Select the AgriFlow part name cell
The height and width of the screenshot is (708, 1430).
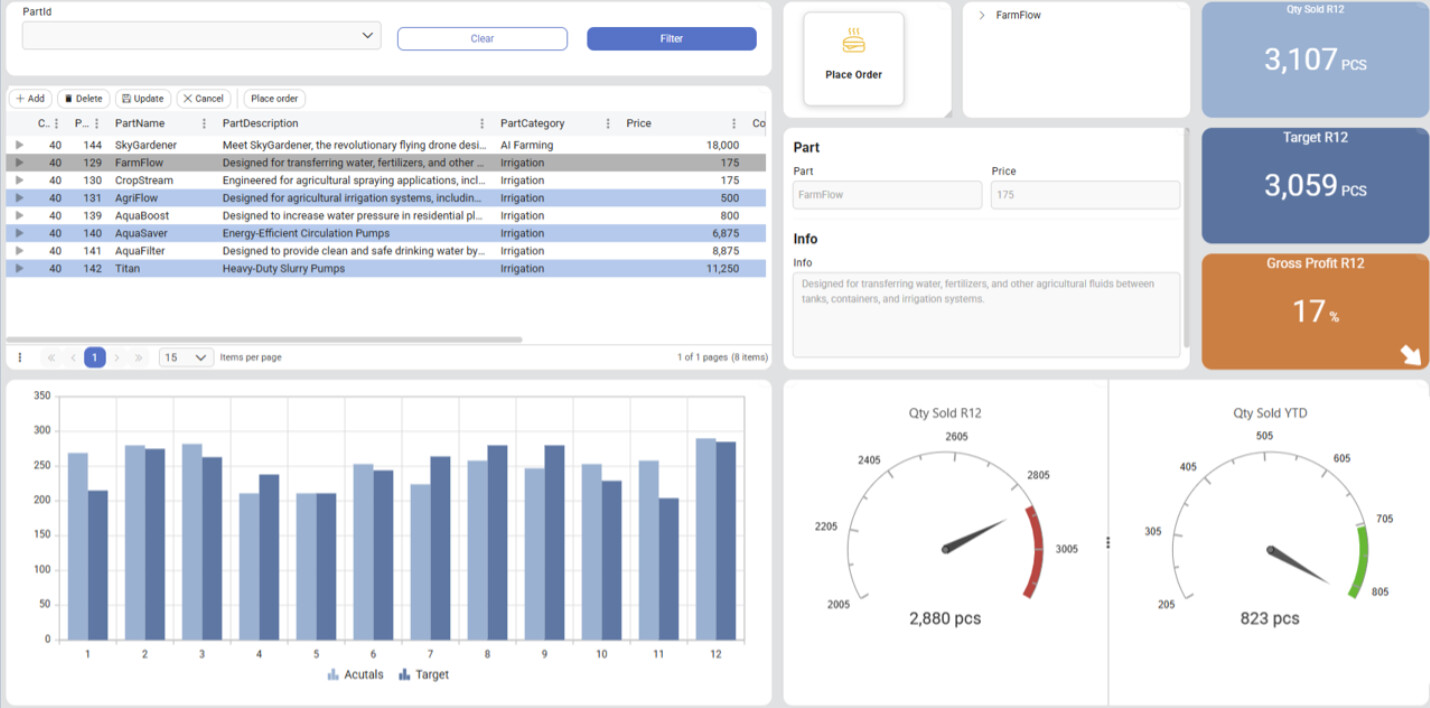pyautogui.click(x=162, y=198)
